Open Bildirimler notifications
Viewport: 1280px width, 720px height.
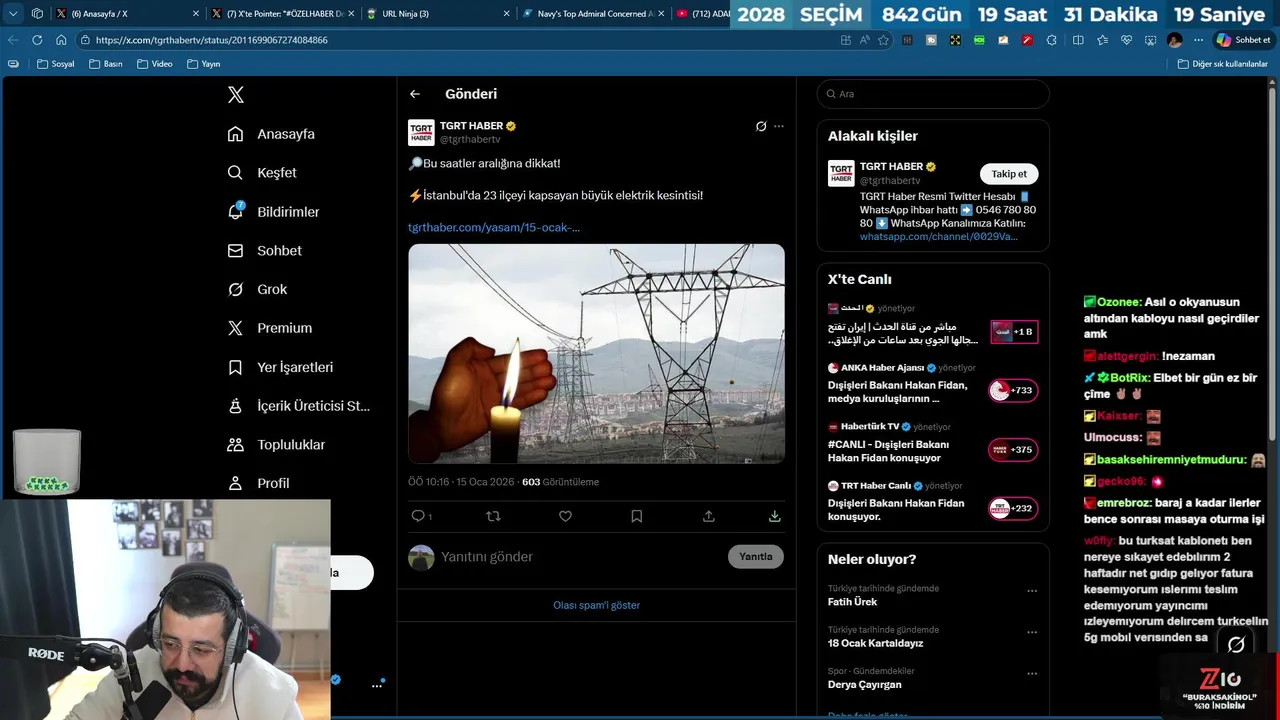coord(273,212)
